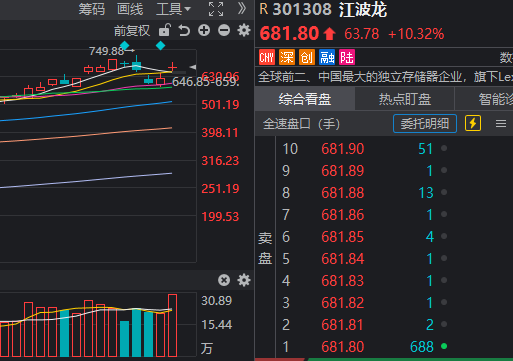Toggle fullscreen chart view icon
The width and height of the screenshot is (513, 361).
(216, 9)
